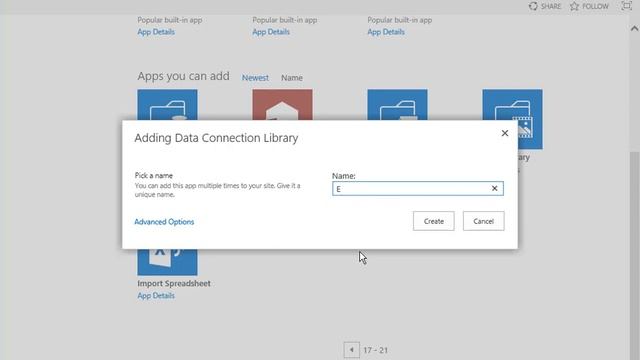This screenshot has height=360, width=640.
Task: Clear the Name field with X icon
Action: pos(494,189)
